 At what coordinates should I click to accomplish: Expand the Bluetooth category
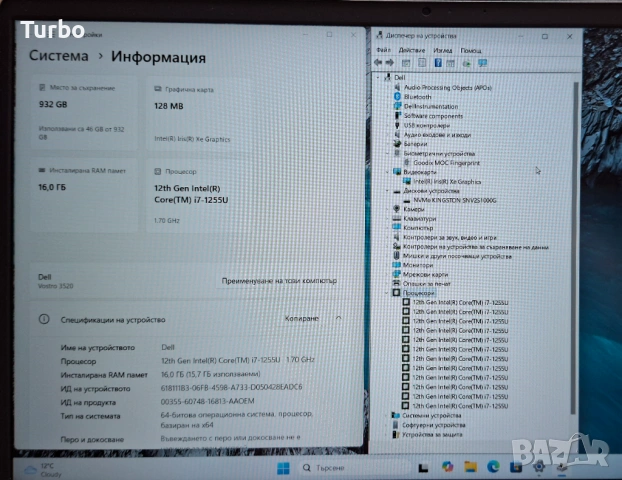tap(388, 97)
